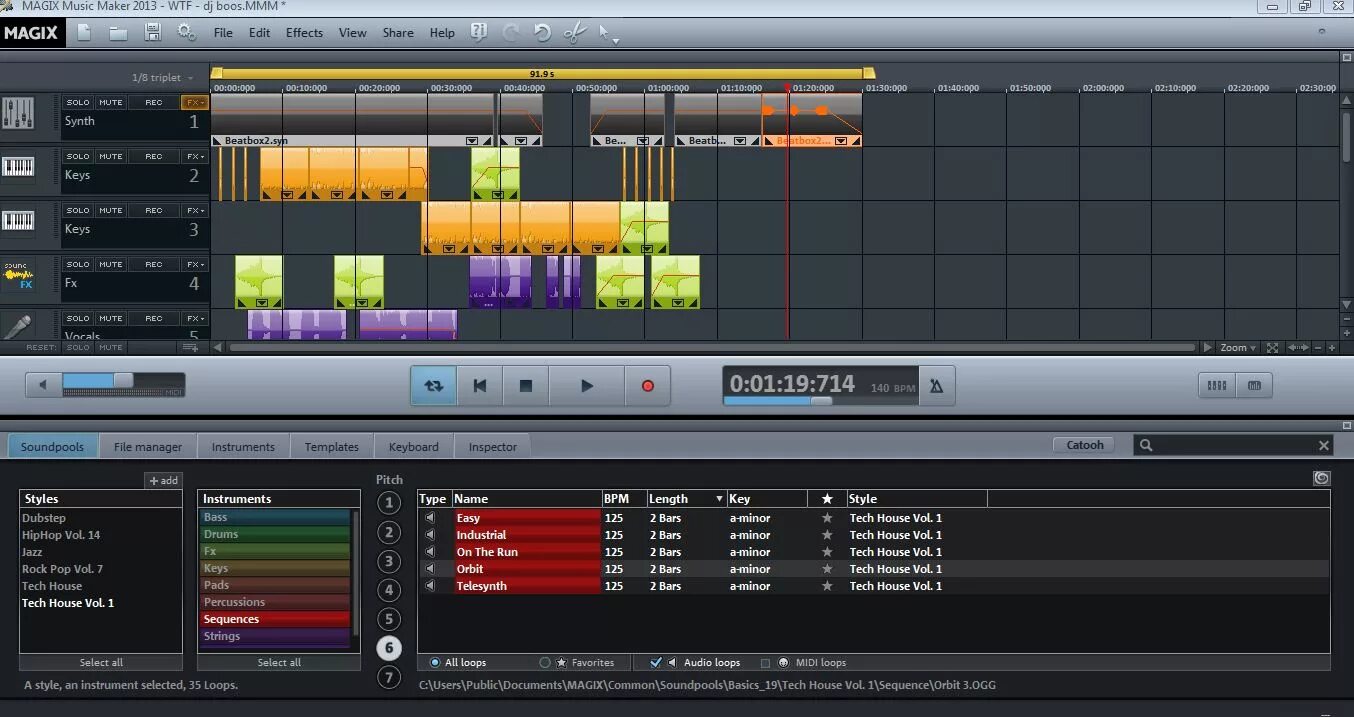Open the Effects menu
Viewport: 1354px width, 717px height.
304,32
